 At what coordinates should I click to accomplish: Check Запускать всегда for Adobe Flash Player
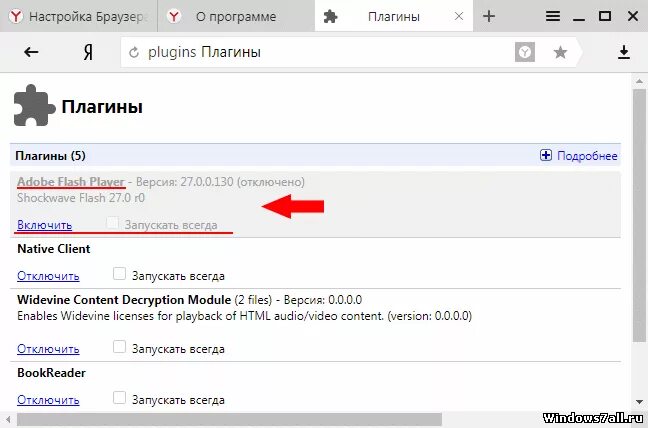pos(112,223)
